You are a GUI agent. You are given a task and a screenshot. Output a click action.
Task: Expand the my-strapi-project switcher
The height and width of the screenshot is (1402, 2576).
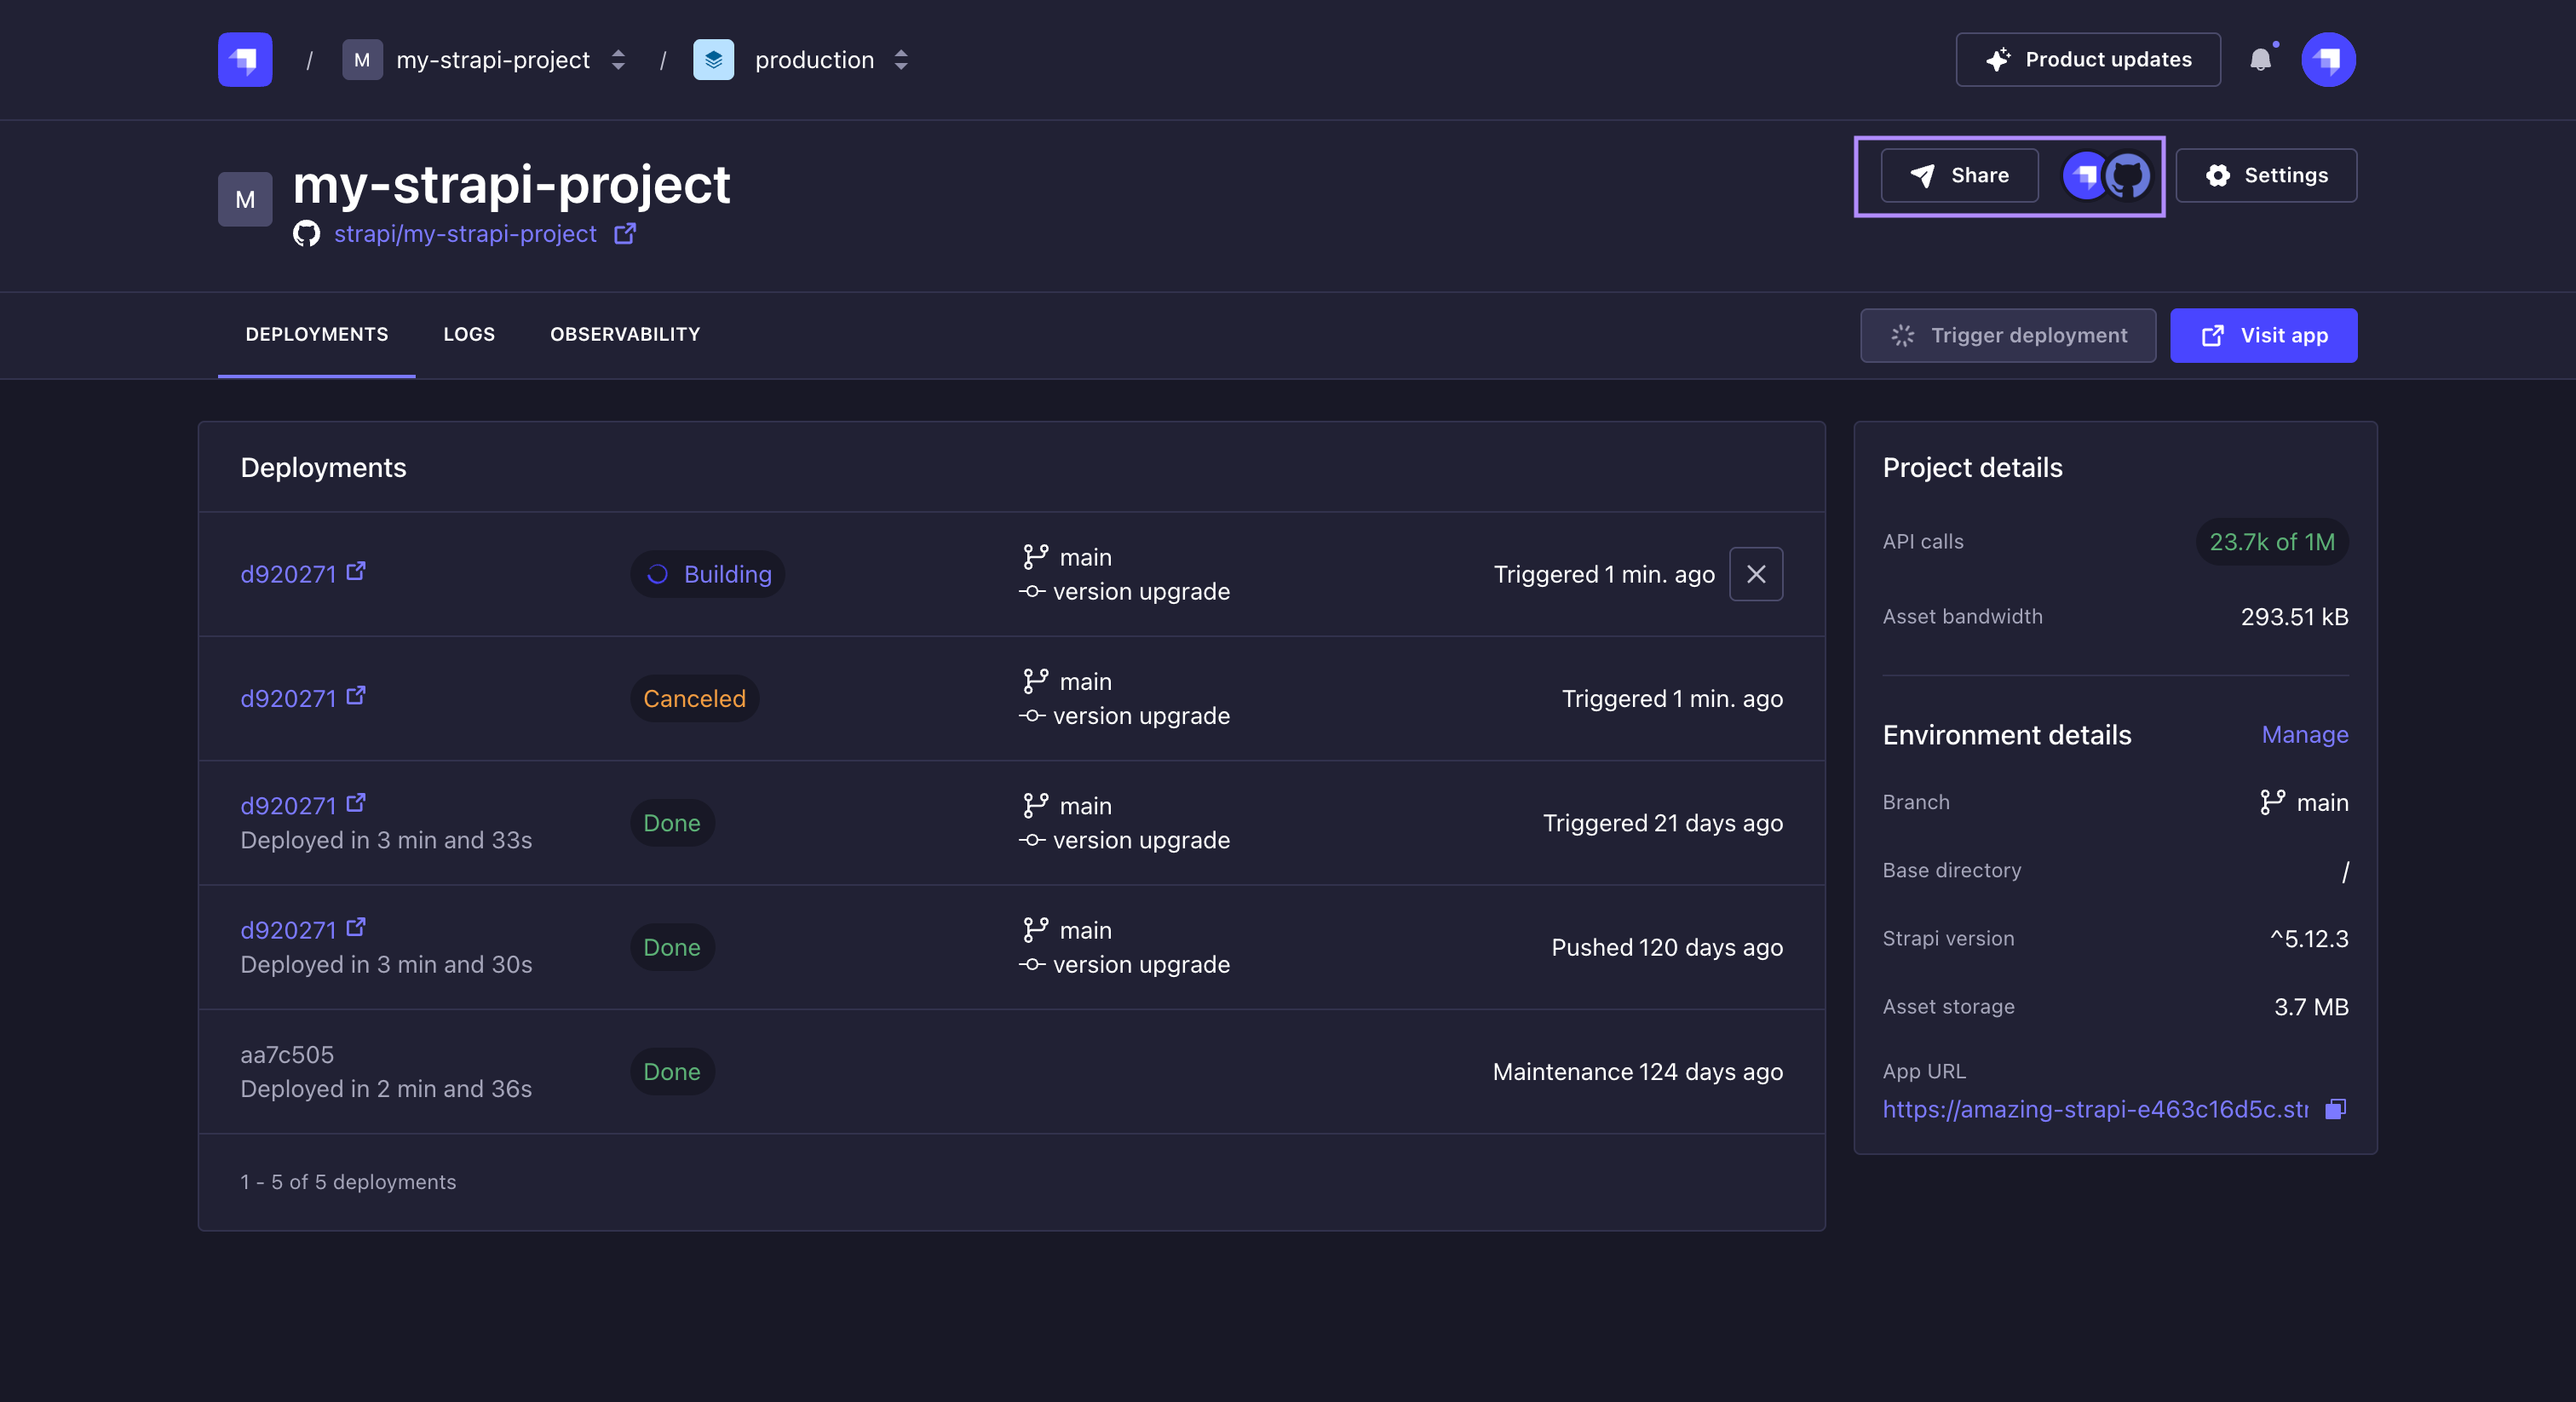click(618, 60)
